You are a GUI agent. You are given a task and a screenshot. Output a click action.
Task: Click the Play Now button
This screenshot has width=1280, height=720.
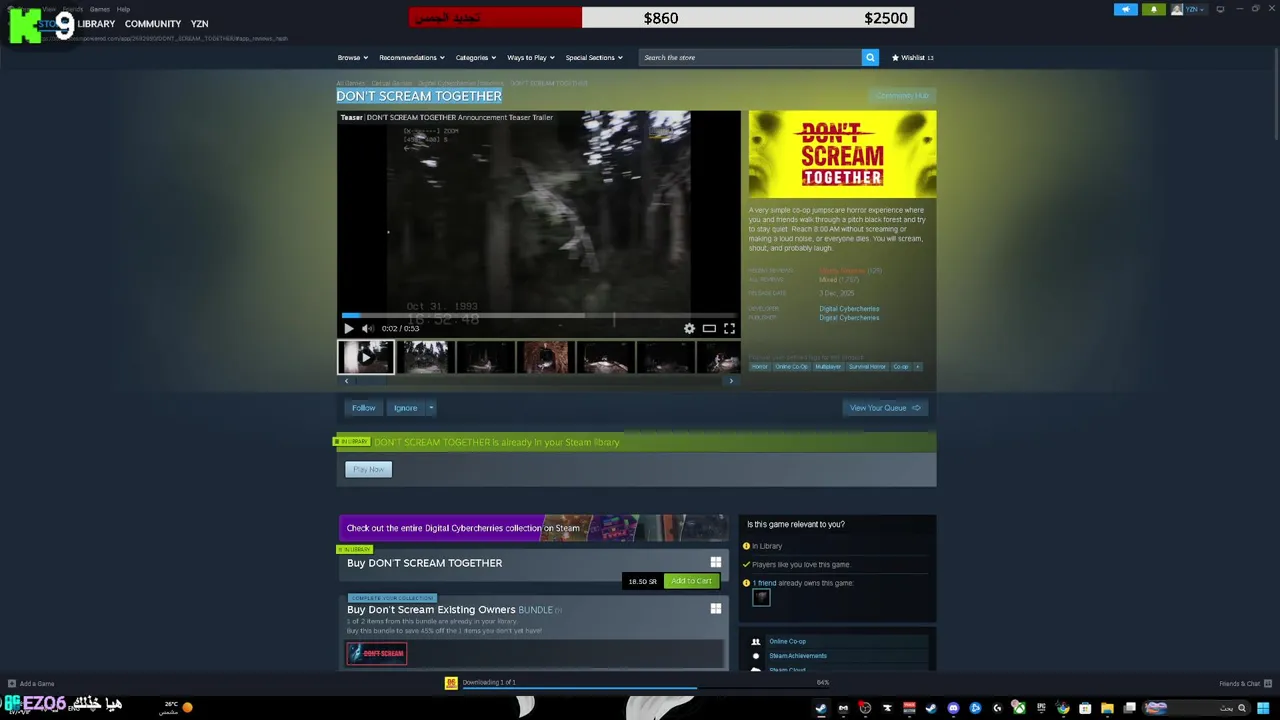[368, 469]
